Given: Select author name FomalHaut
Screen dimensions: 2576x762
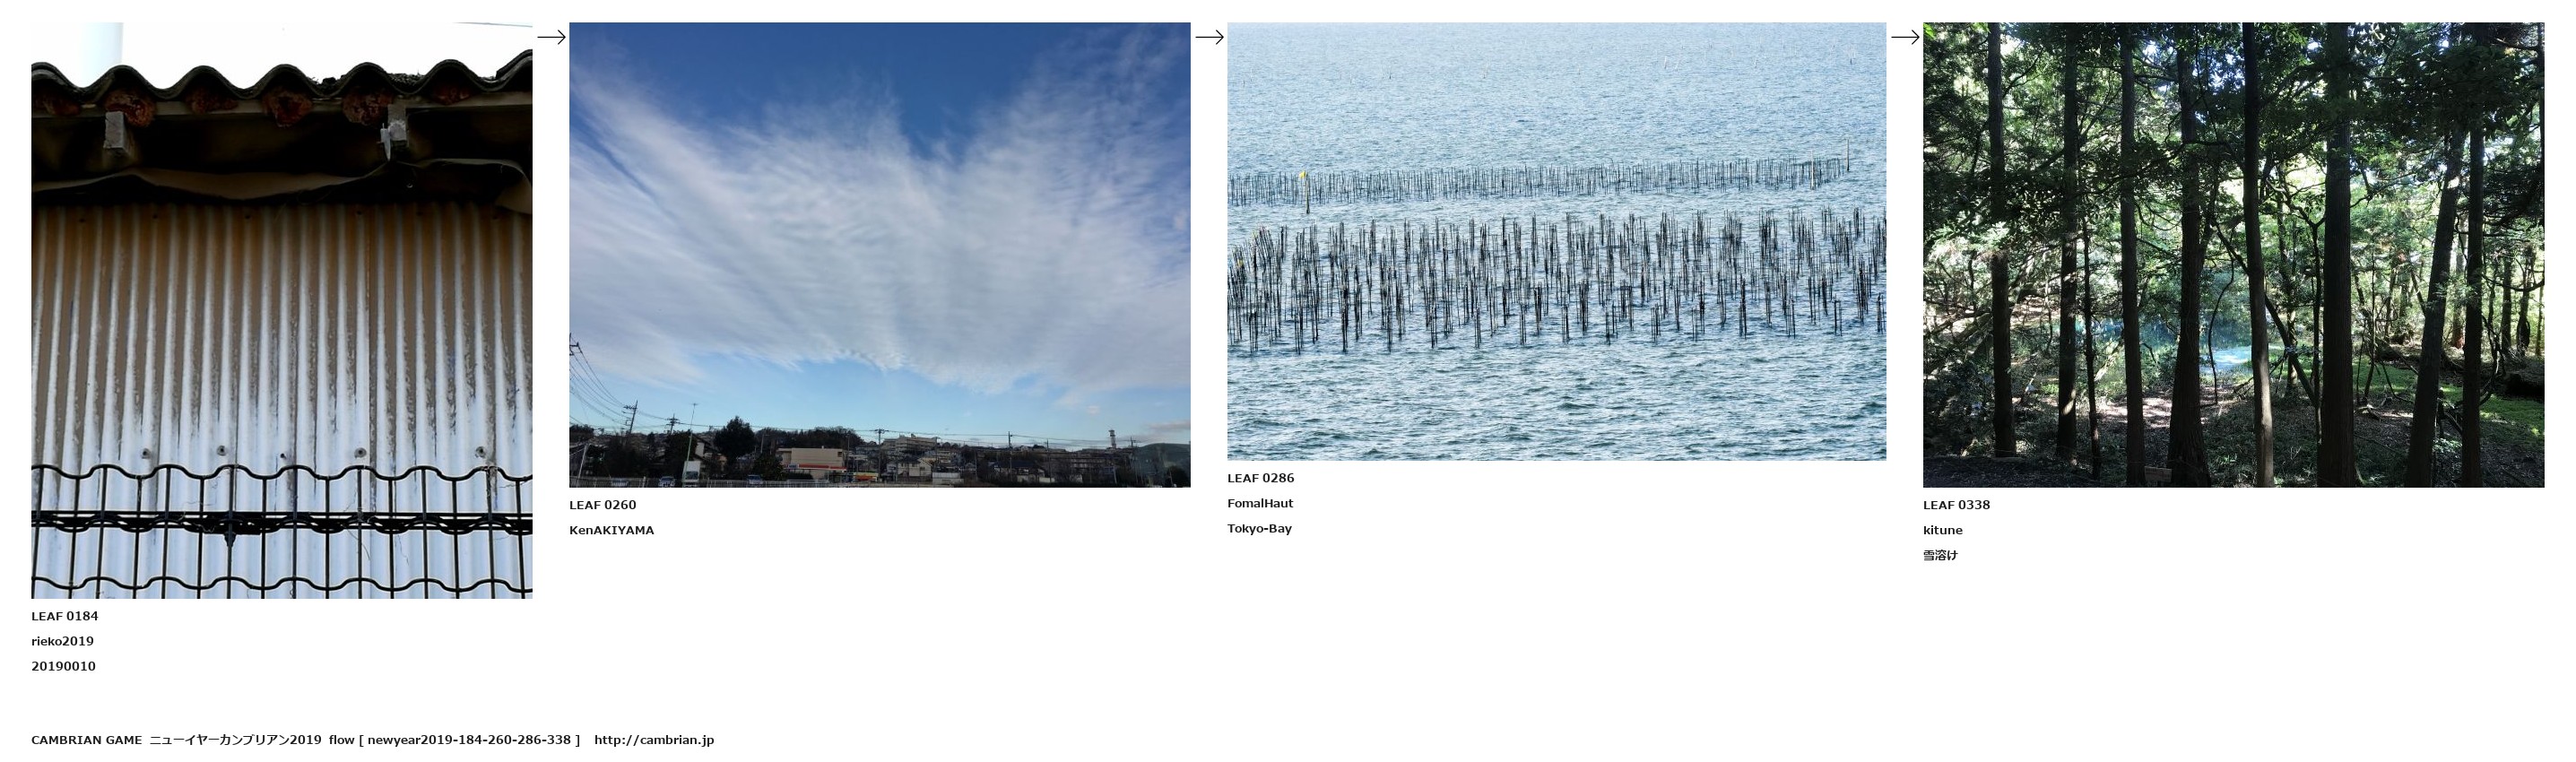Looking at the screenshot, I should pos(1261,503).
